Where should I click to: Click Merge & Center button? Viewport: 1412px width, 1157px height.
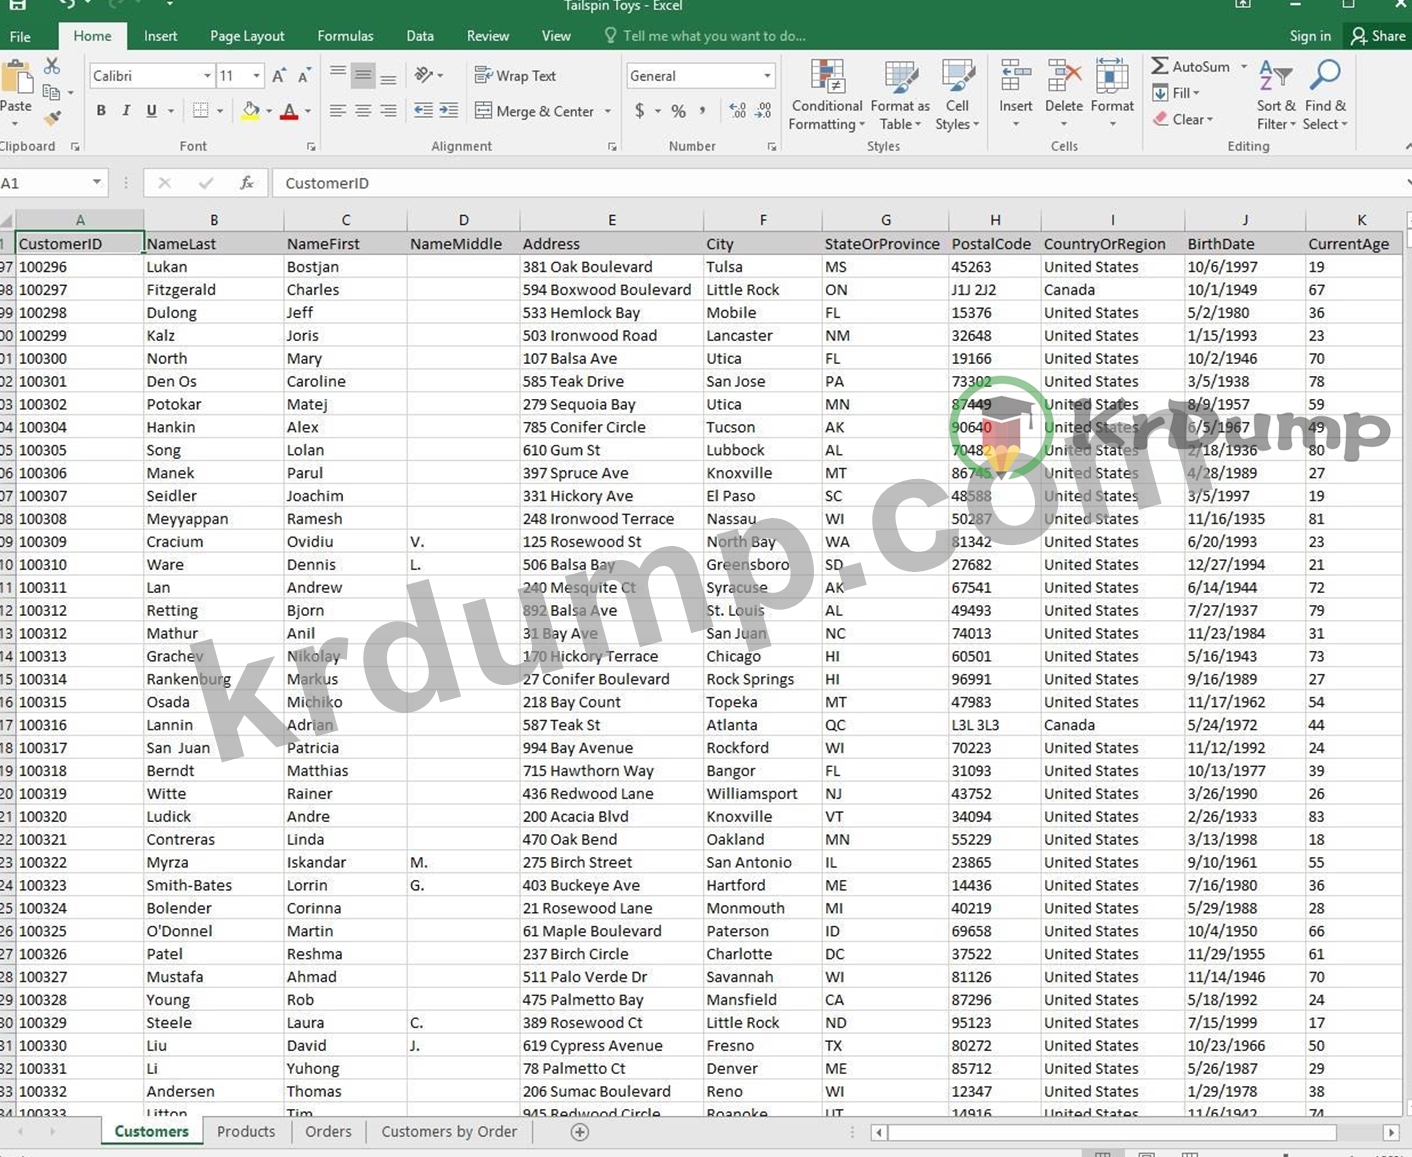pos(535,111)
